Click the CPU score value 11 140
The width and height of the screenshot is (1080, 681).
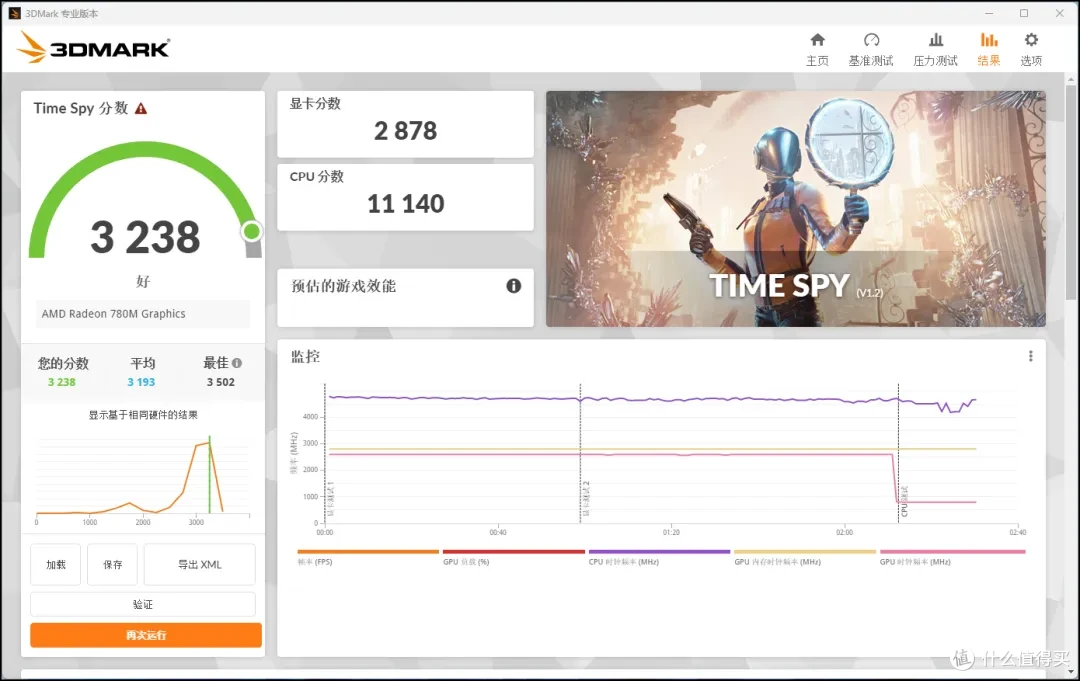(x=405, y=204)
